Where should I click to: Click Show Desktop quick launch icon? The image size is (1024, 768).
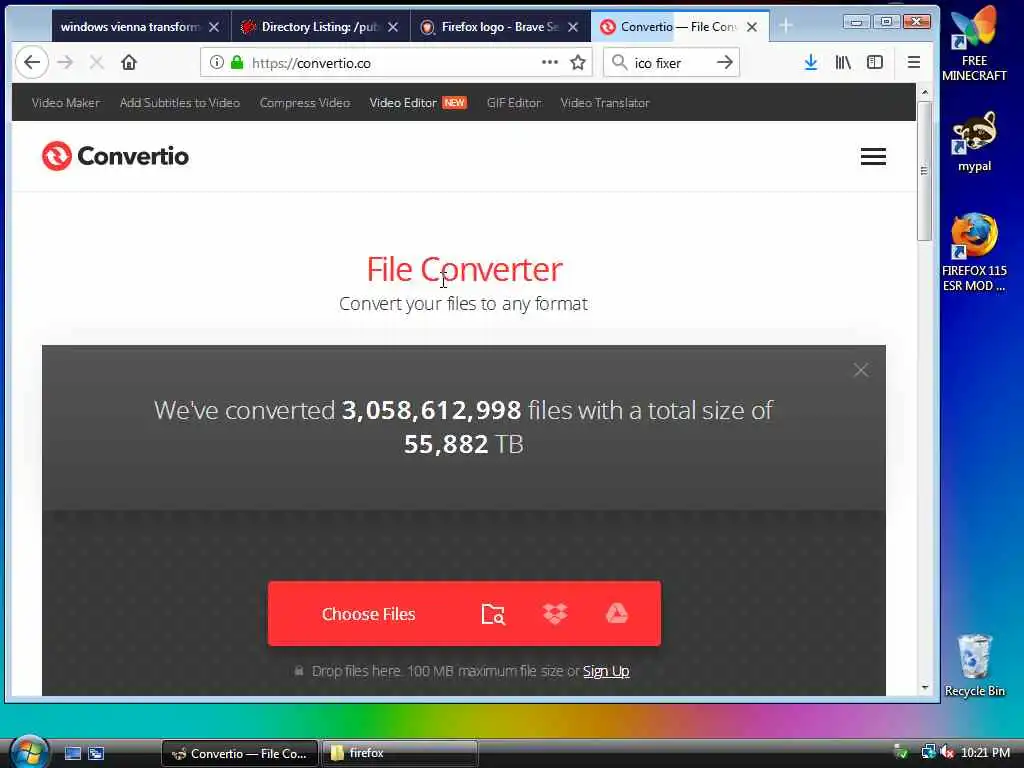point(72,754)
